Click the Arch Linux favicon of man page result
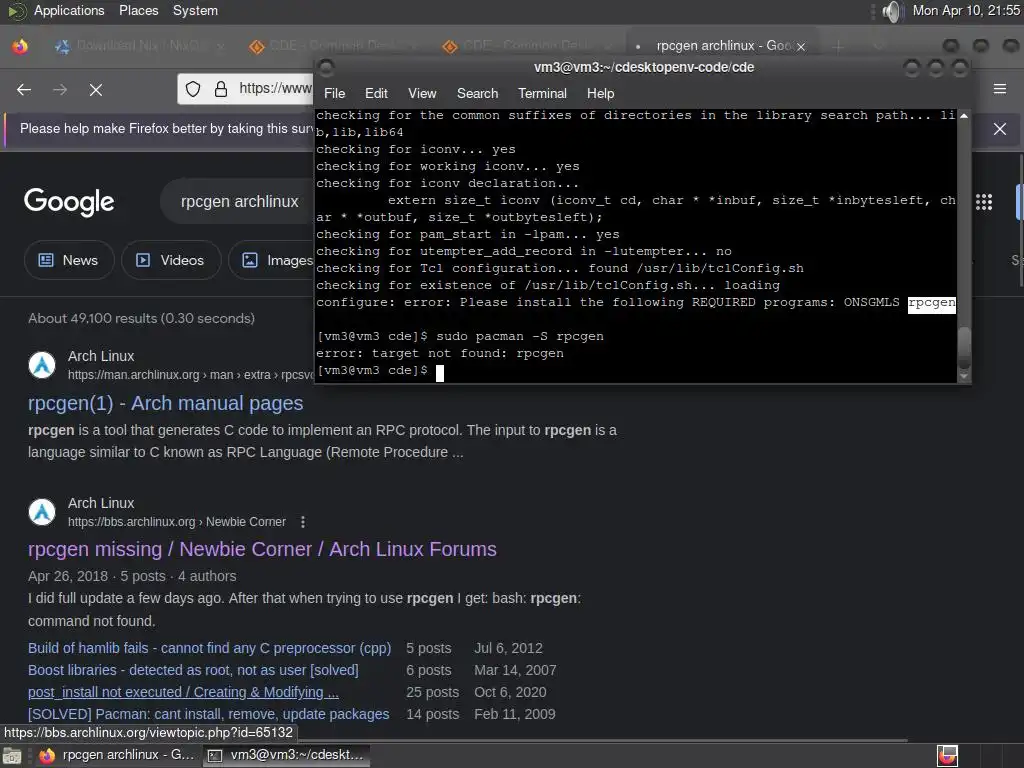This screenshot has height=768, width=1024. point(42,364)
